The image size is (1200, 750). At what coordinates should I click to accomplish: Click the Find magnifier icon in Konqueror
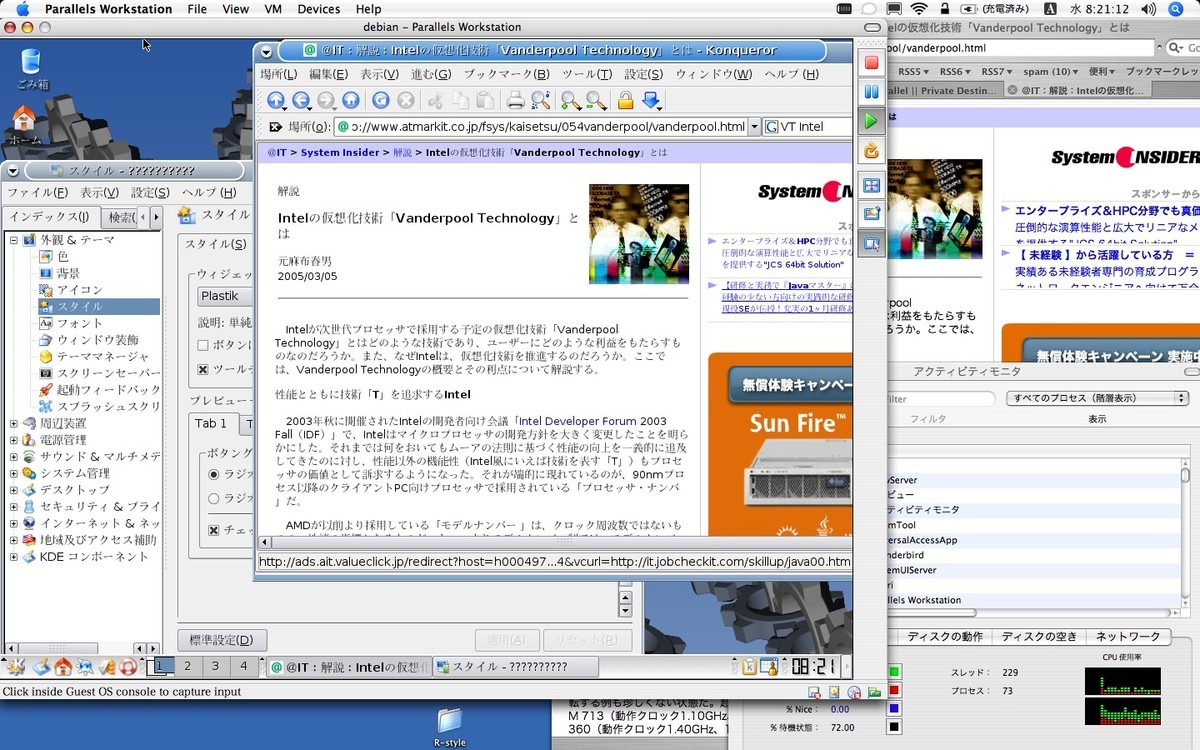[540, 100]
